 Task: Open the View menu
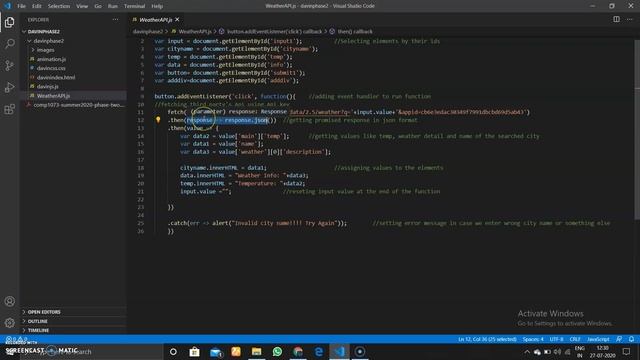pos(82,6)
